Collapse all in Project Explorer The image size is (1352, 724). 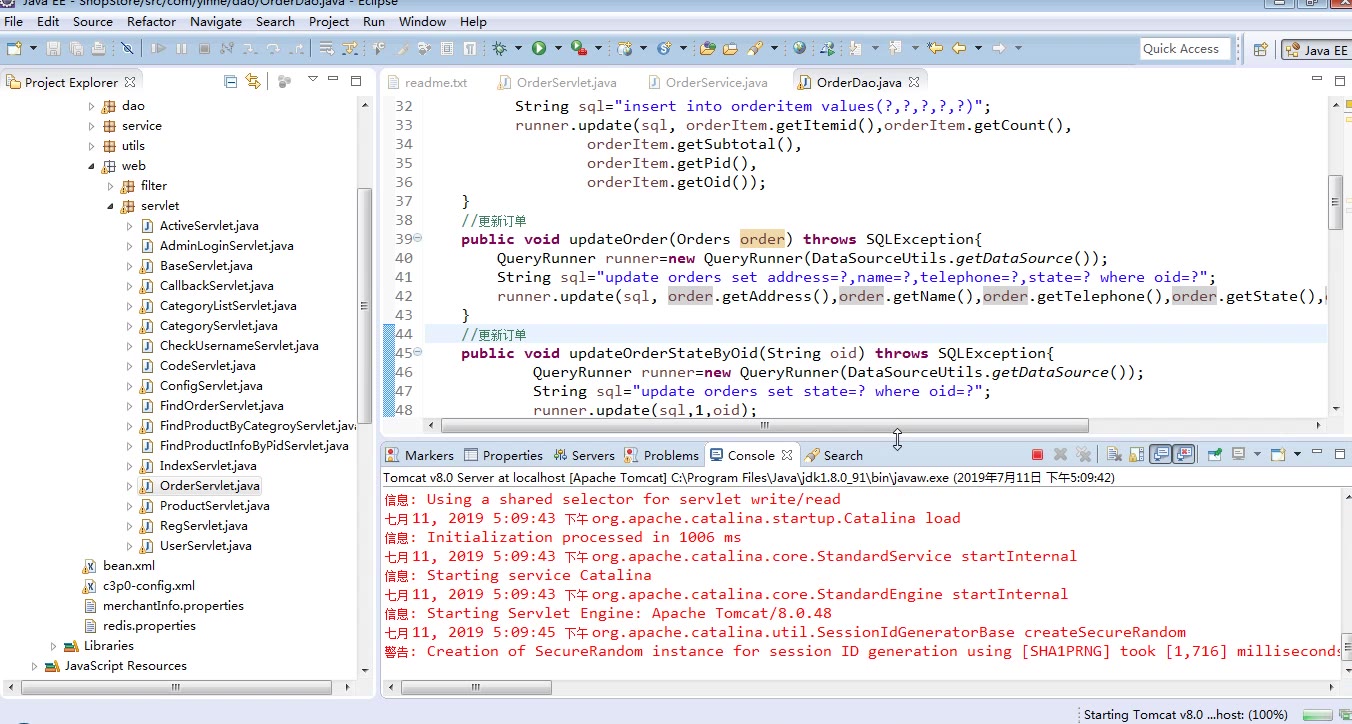[231, 82]
